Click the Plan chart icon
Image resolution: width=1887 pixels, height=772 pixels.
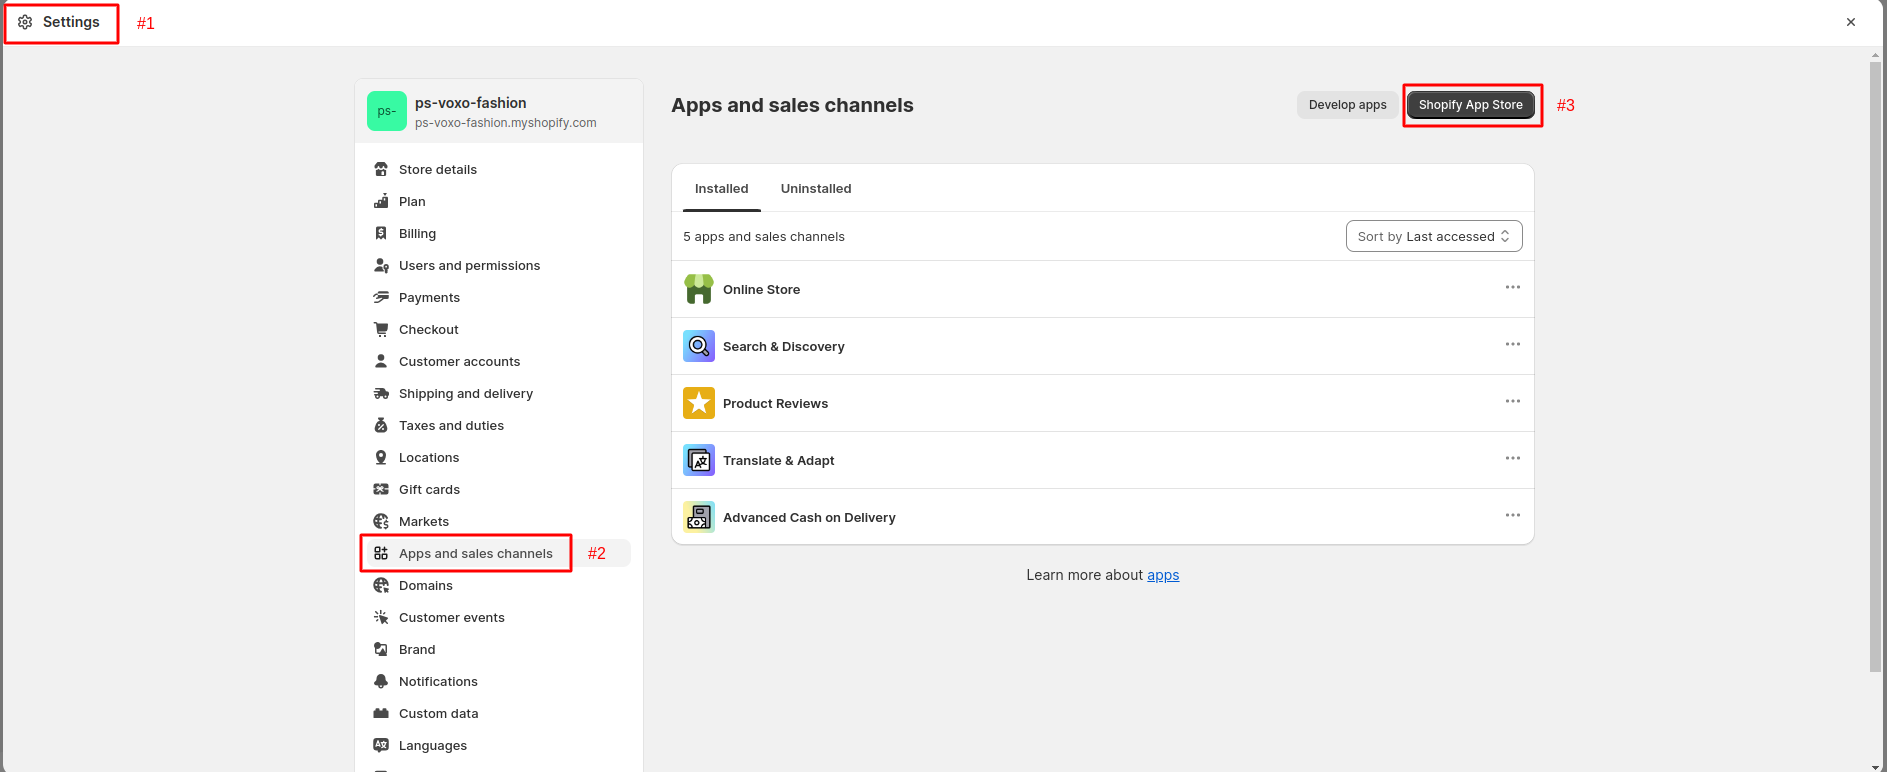click(381, 201)
